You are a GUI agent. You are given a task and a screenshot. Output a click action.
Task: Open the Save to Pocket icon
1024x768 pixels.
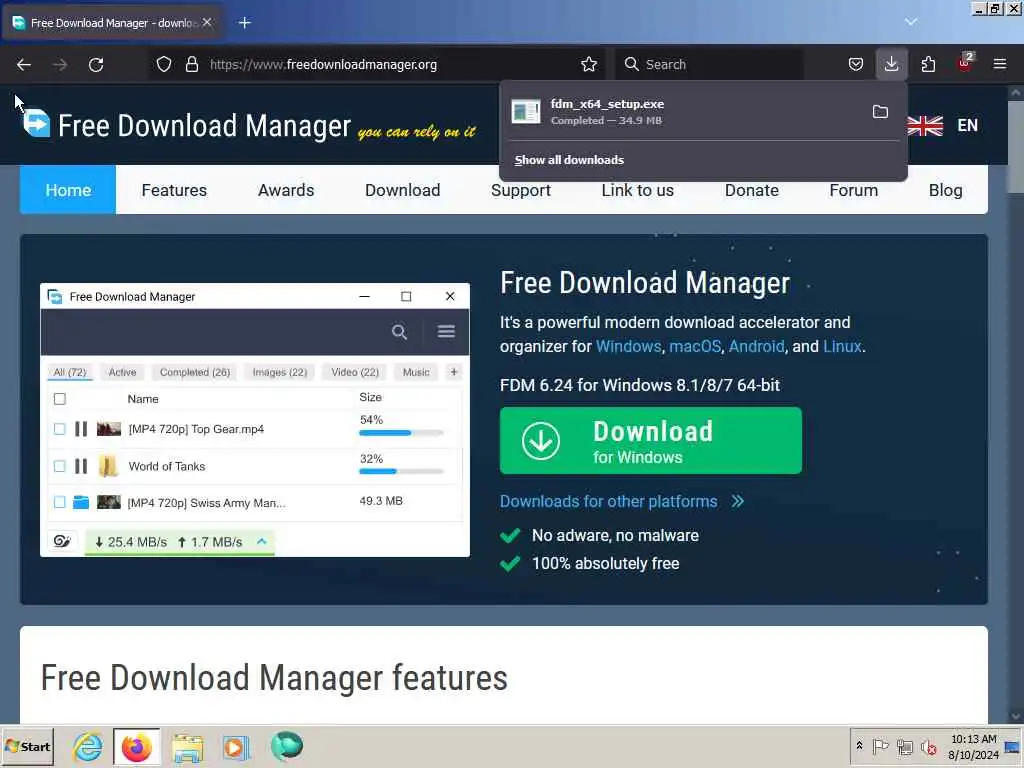856,64
